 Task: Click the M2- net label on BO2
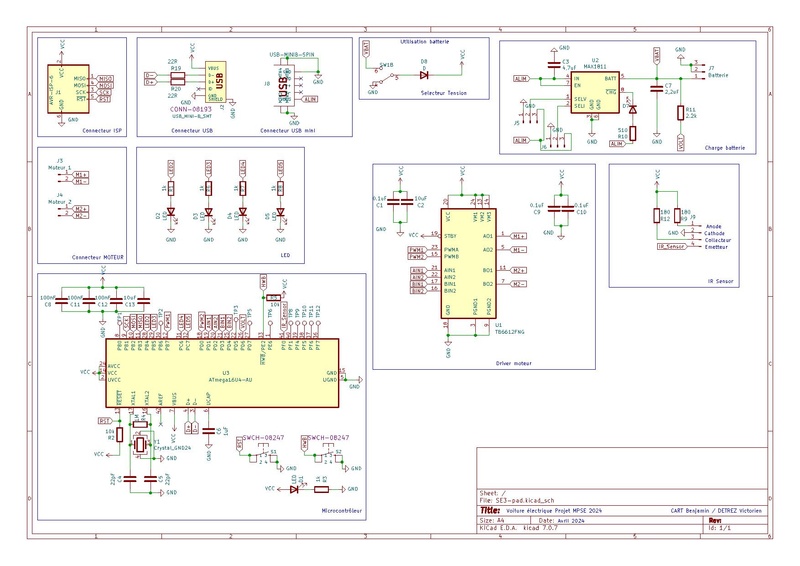[x=519, y=284]
